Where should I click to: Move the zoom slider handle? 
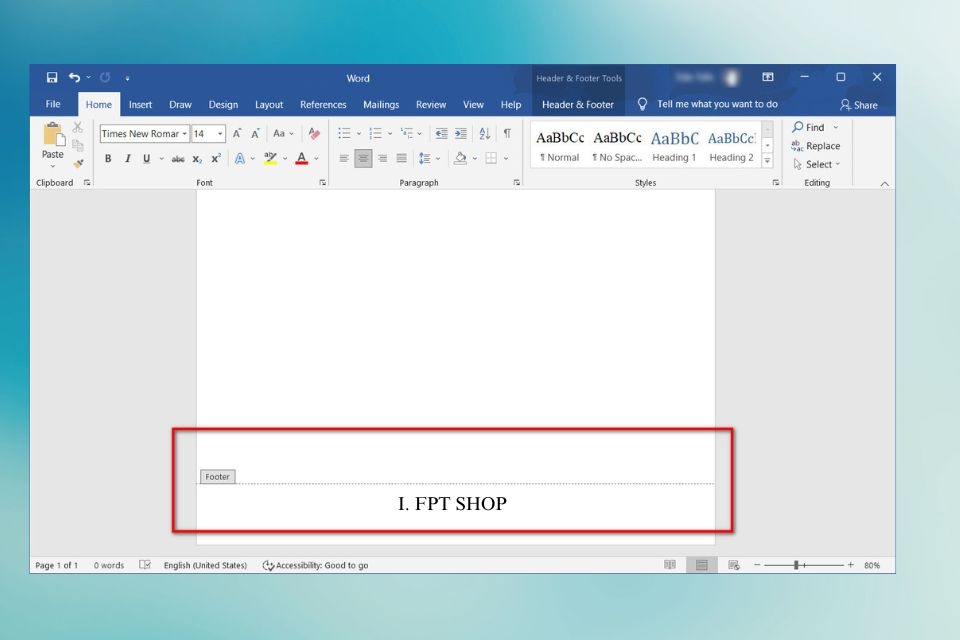[797, 565]
